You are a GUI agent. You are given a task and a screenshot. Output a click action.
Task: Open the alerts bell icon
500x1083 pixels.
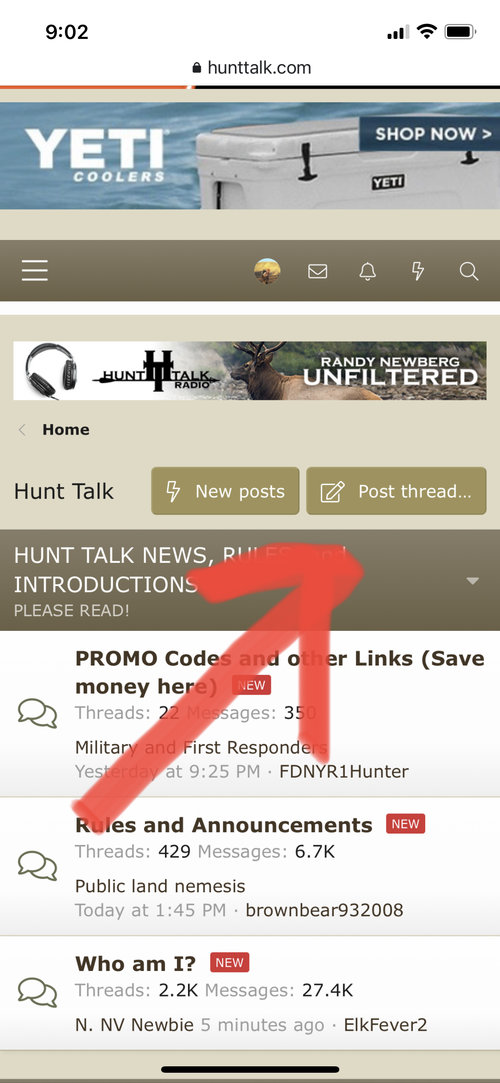368,271
